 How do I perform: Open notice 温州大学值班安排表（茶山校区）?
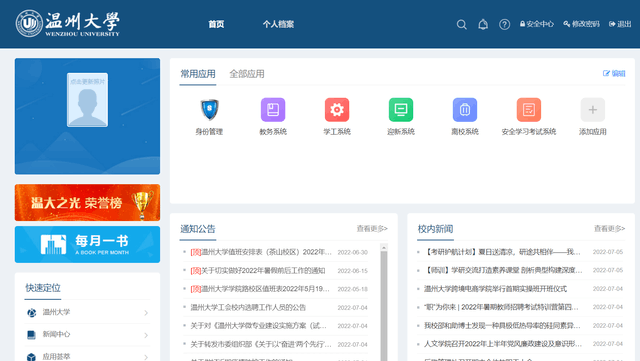coord(261,252)
